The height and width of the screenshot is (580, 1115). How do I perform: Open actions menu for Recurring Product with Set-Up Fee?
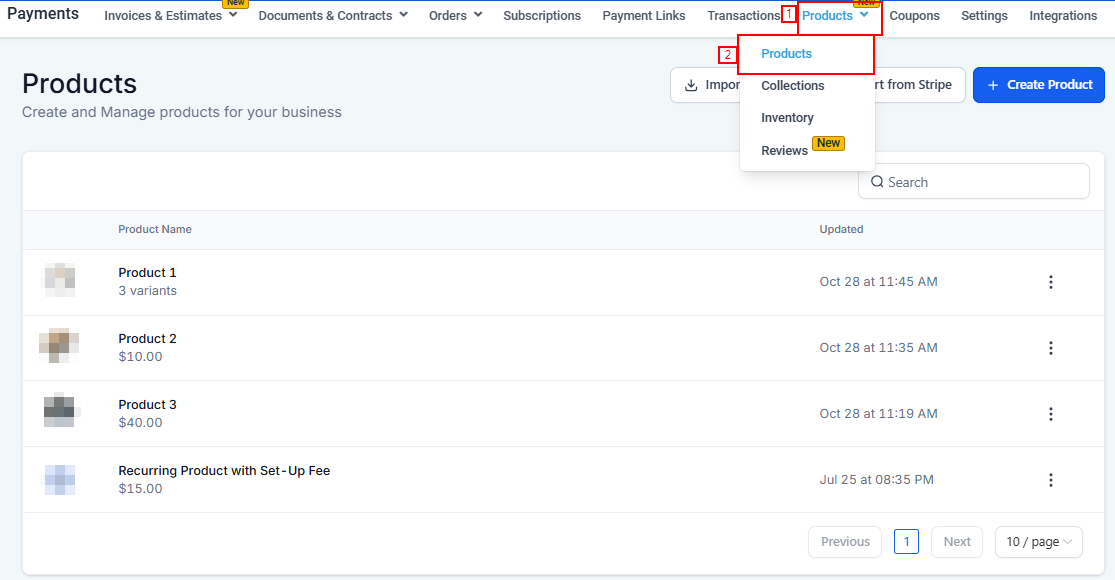coord(1050,480)
